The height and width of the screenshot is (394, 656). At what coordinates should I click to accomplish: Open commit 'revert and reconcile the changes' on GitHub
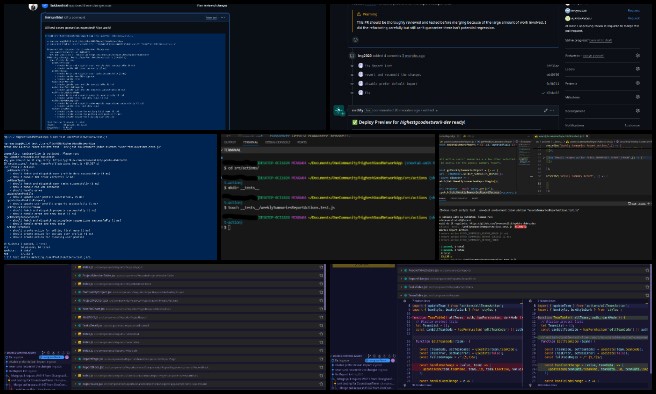(x=392, y=75)
